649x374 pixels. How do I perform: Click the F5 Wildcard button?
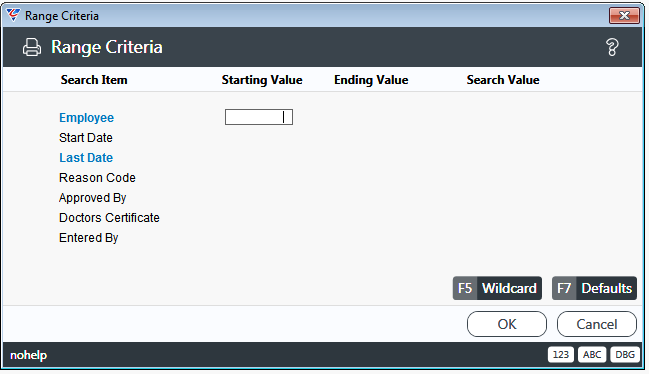coord(497,288)
